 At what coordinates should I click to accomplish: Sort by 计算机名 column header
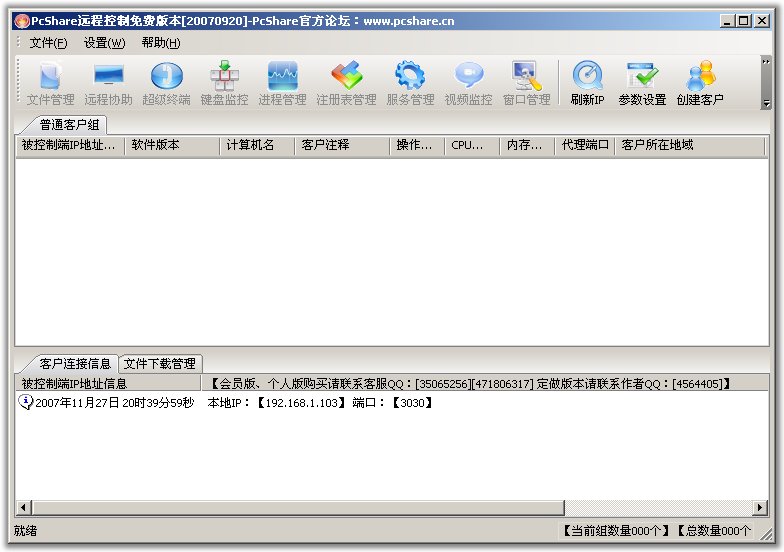pyautogui.click(x=257, y=146)
